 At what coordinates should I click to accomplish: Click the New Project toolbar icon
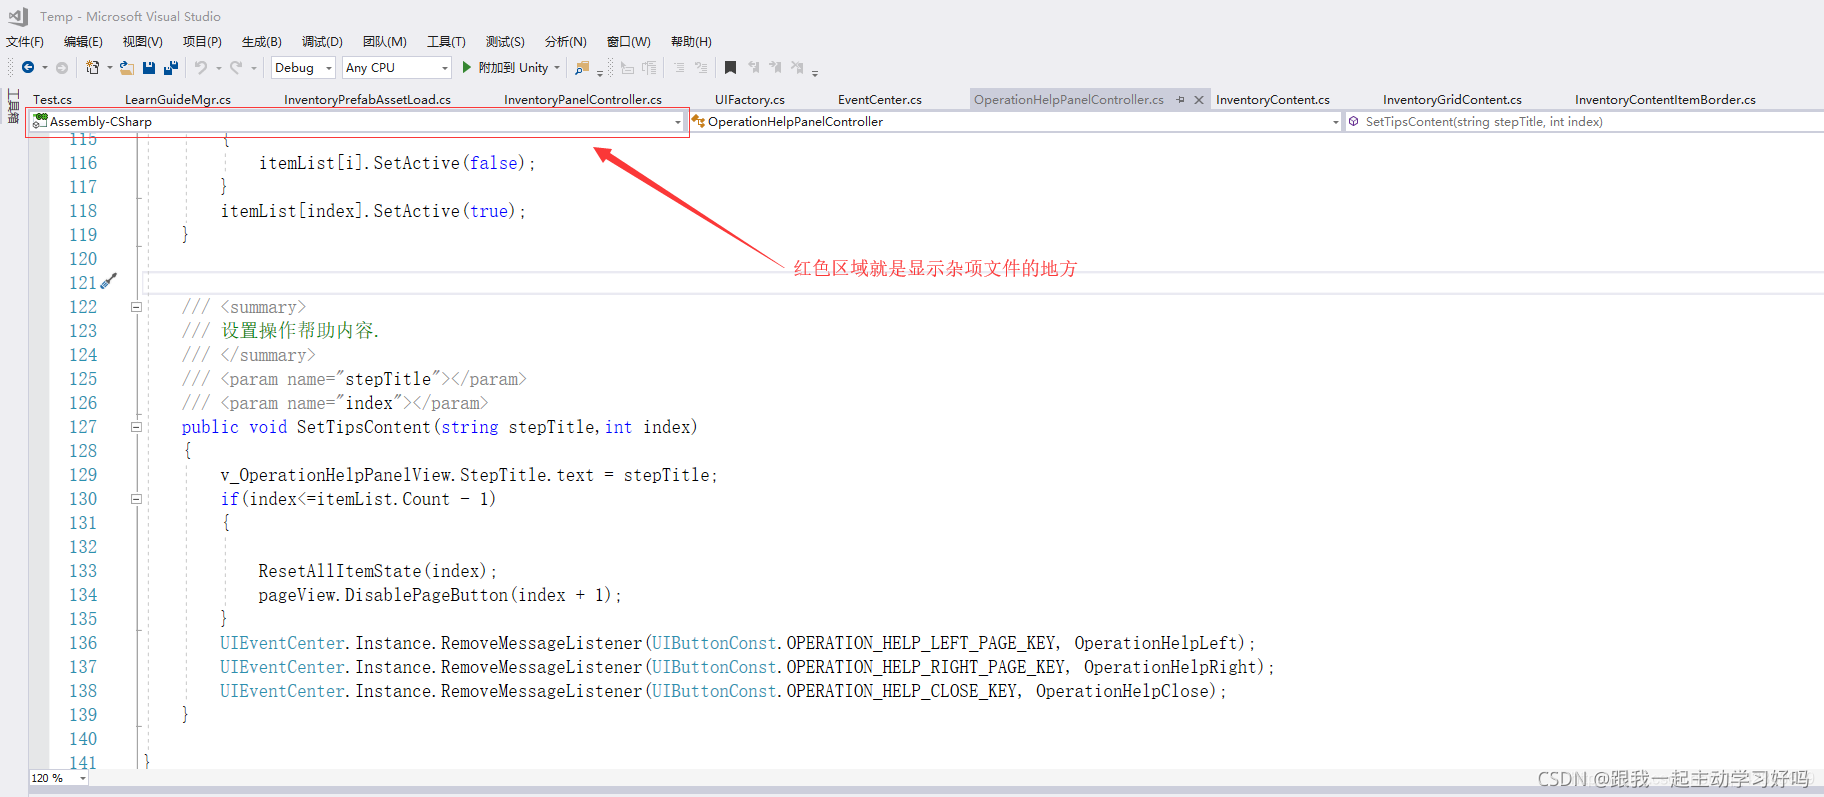[93, 68]
